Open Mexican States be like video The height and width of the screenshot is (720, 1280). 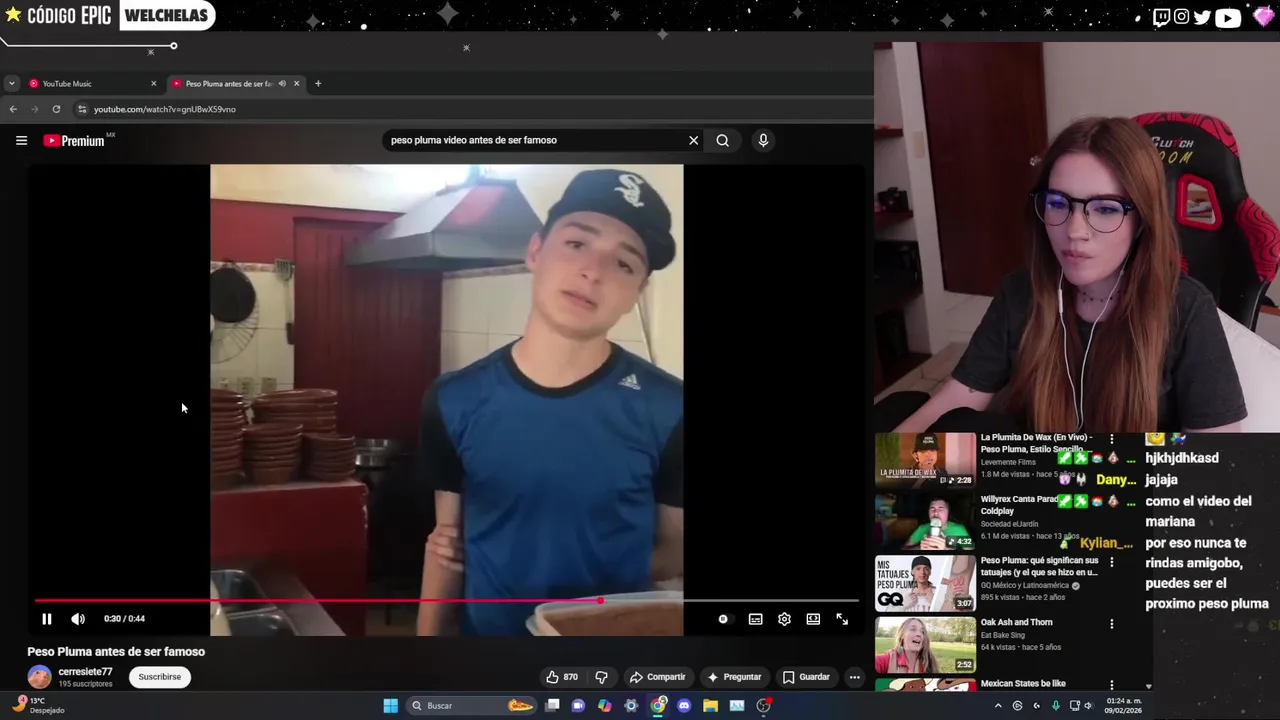coord(1023,684)
